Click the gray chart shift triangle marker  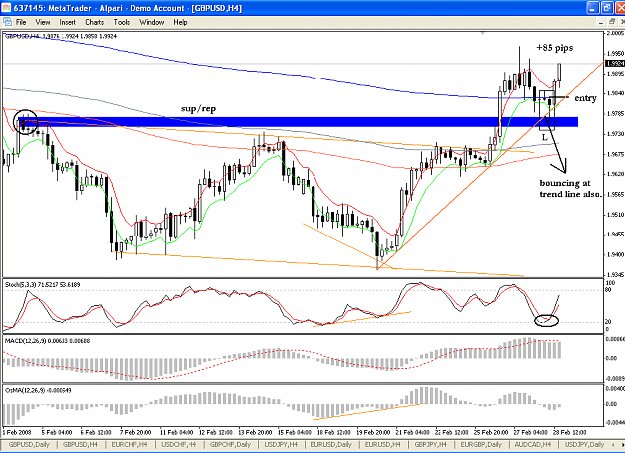(483, 33)
